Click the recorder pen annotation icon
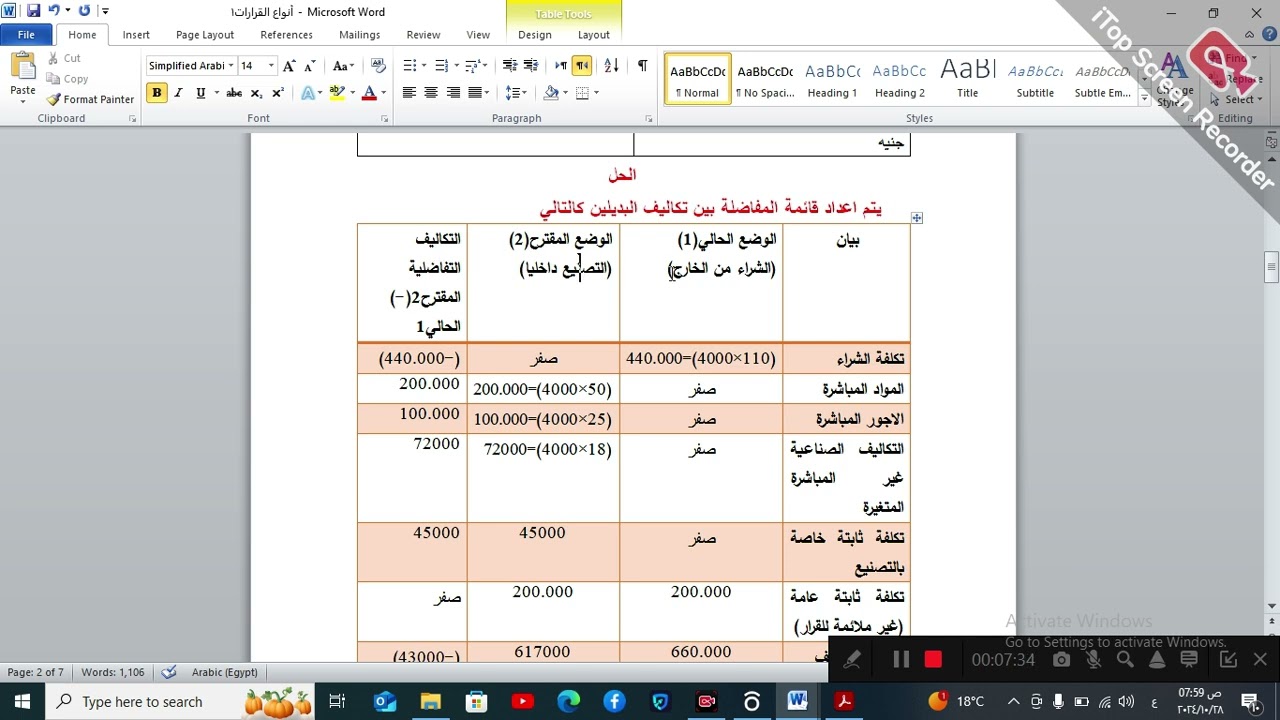The image size is (1280, 720). 852,660
